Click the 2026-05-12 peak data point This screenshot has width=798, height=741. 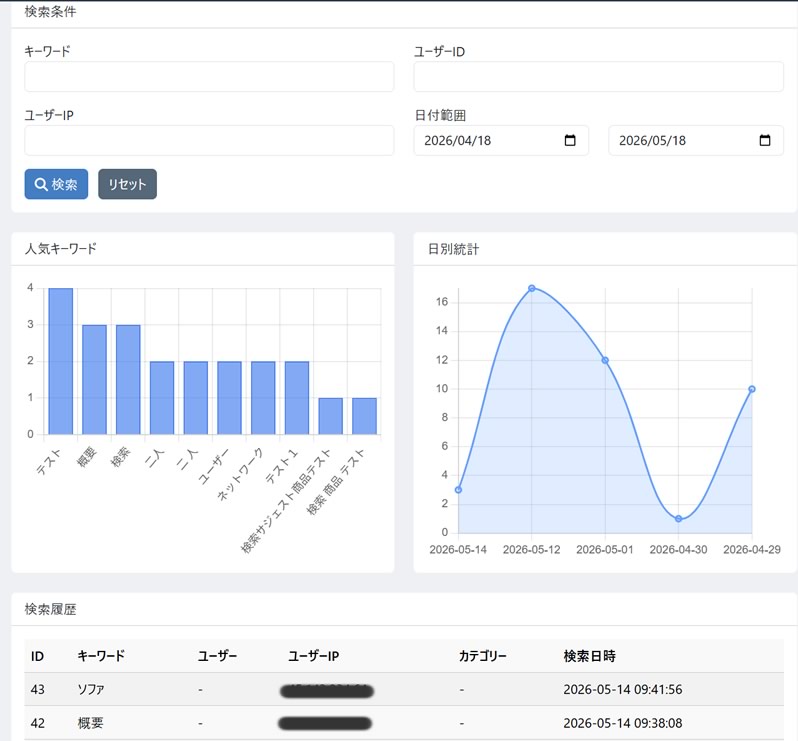point(531,288)
